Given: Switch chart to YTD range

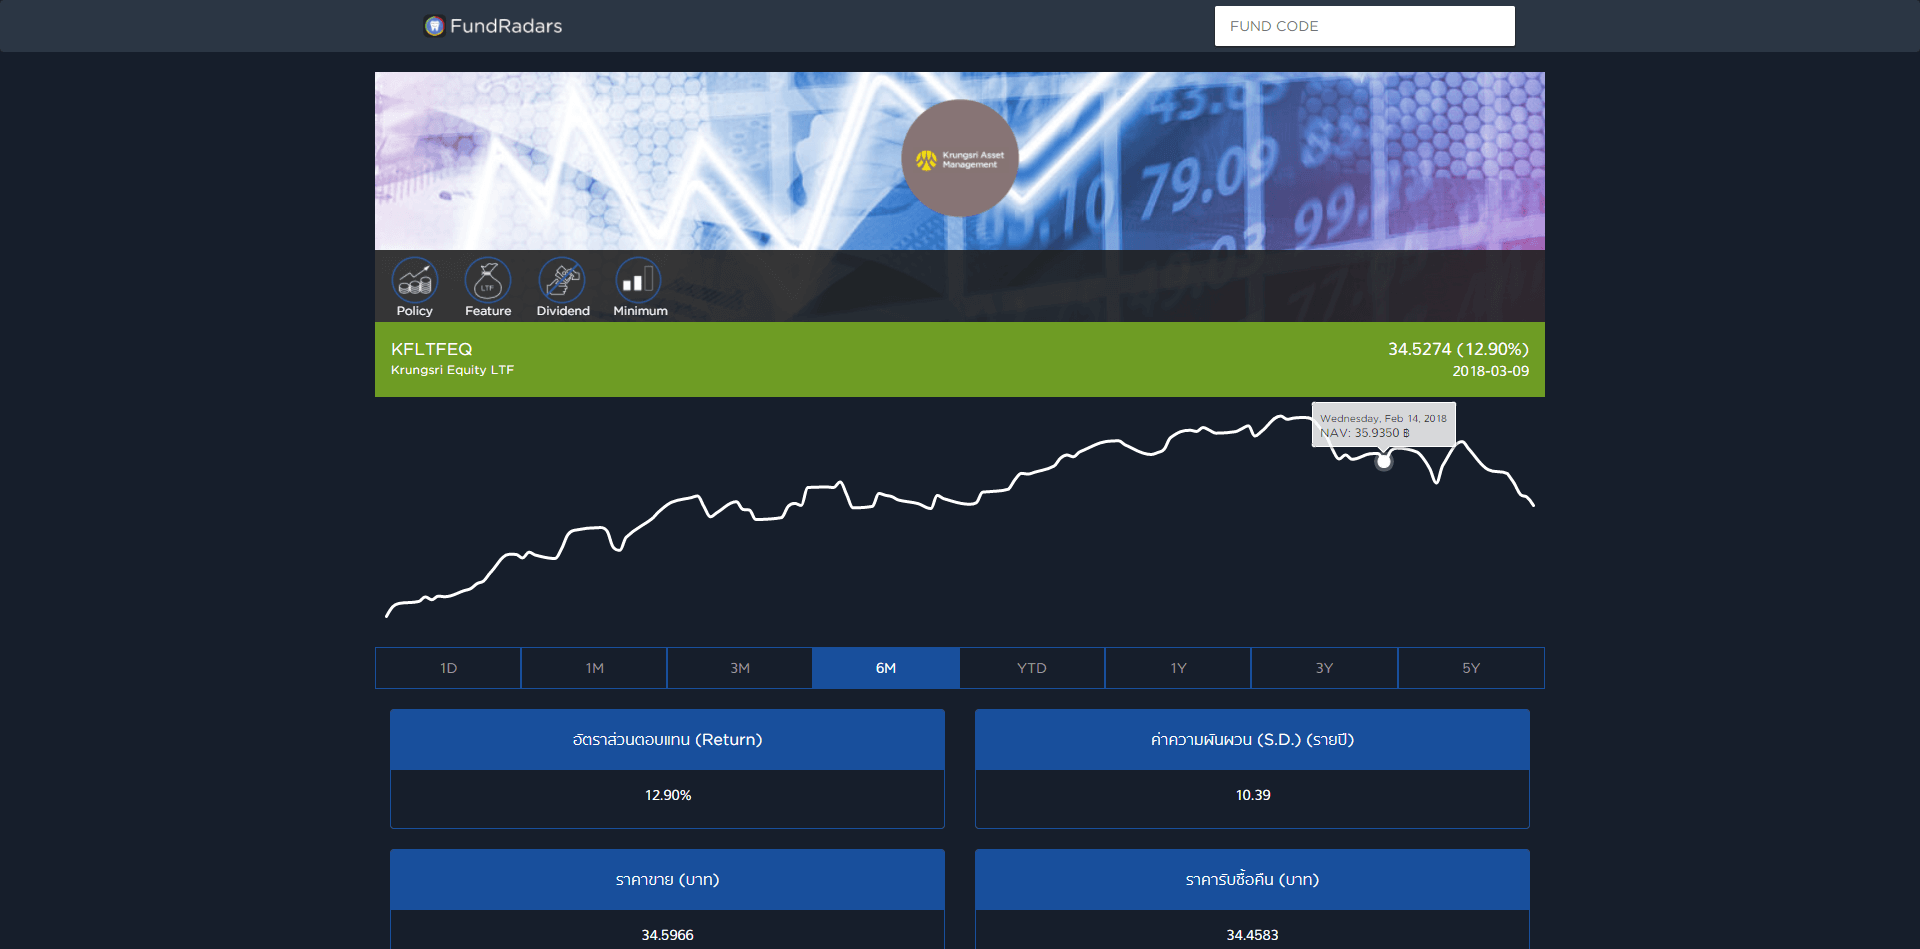Looking at the screenshot, I should [1032, 668].
